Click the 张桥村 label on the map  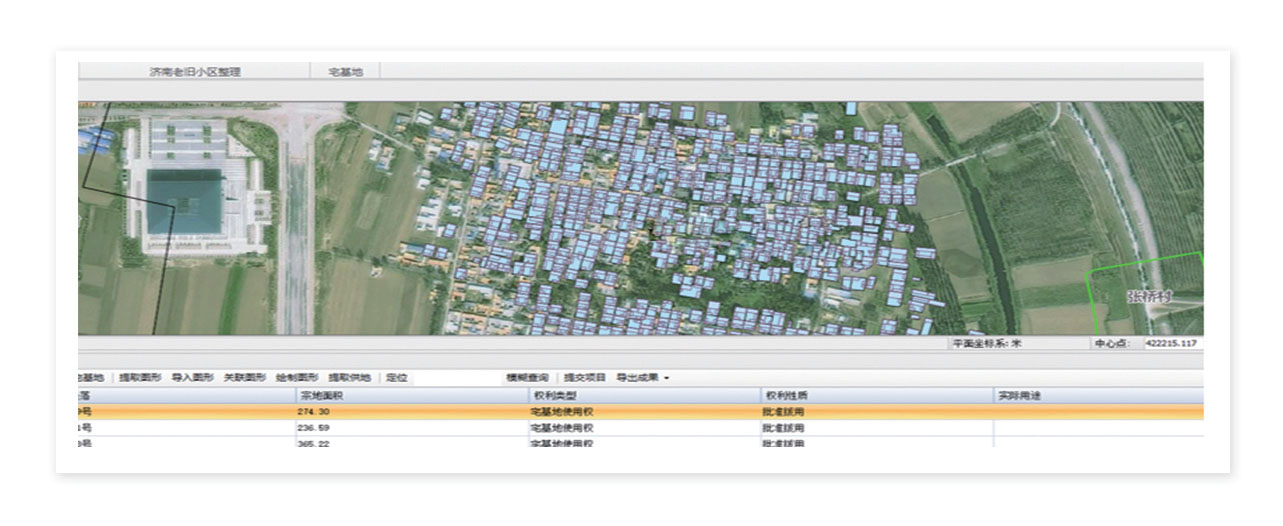[1149, 297]
